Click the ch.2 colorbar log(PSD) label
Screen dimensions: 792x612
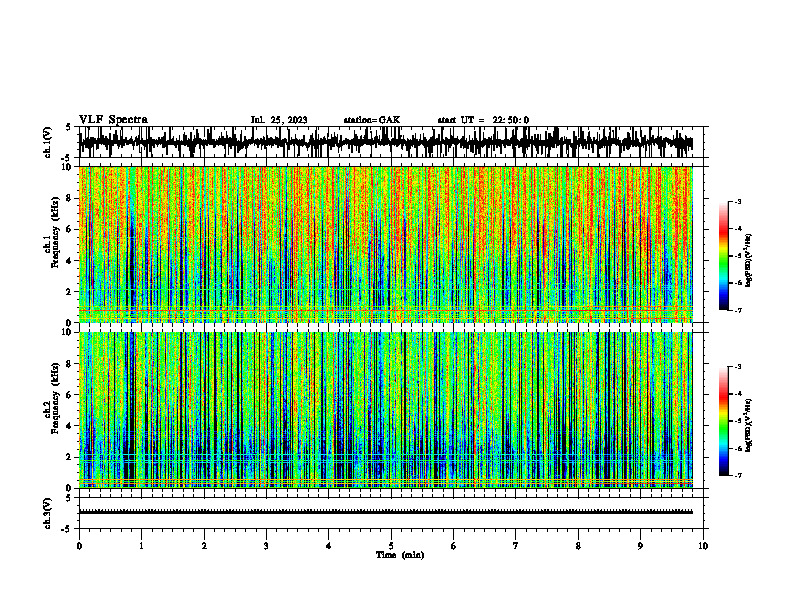coord(748,425)
